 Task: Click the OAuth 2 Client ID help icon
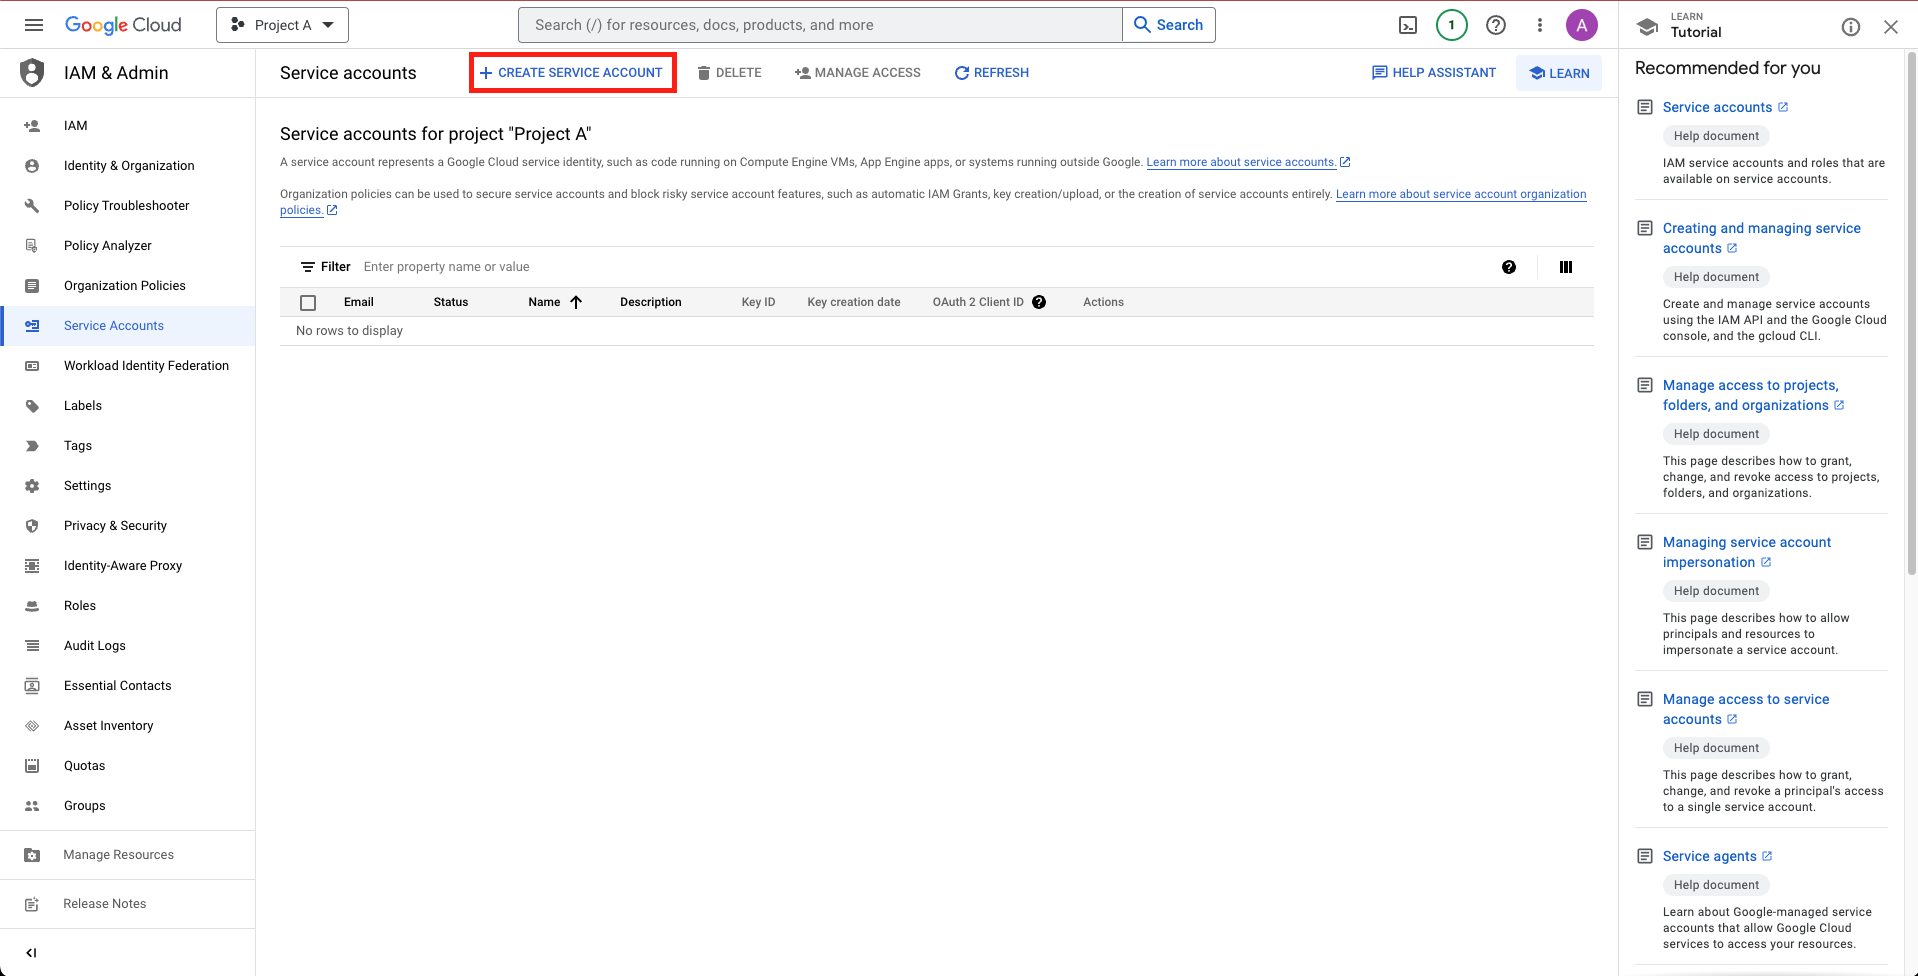tap(1039, 302)
